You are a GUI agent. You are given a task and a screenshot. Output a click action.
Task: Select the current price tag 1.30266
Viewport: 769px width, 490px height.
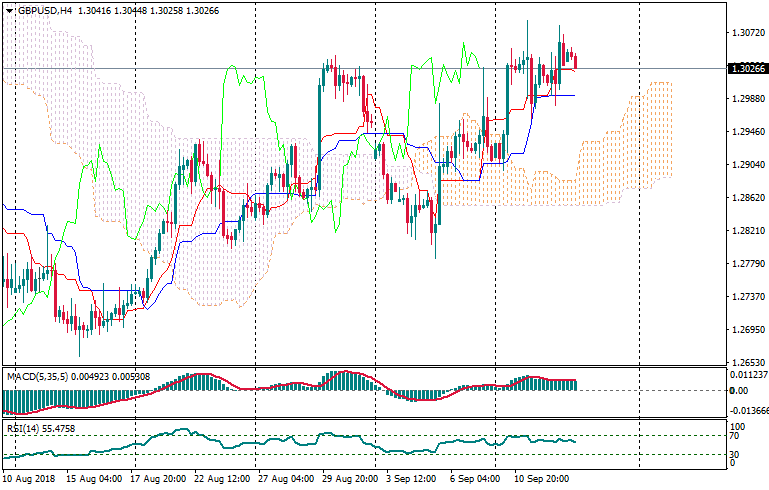(x=746, y=68)
